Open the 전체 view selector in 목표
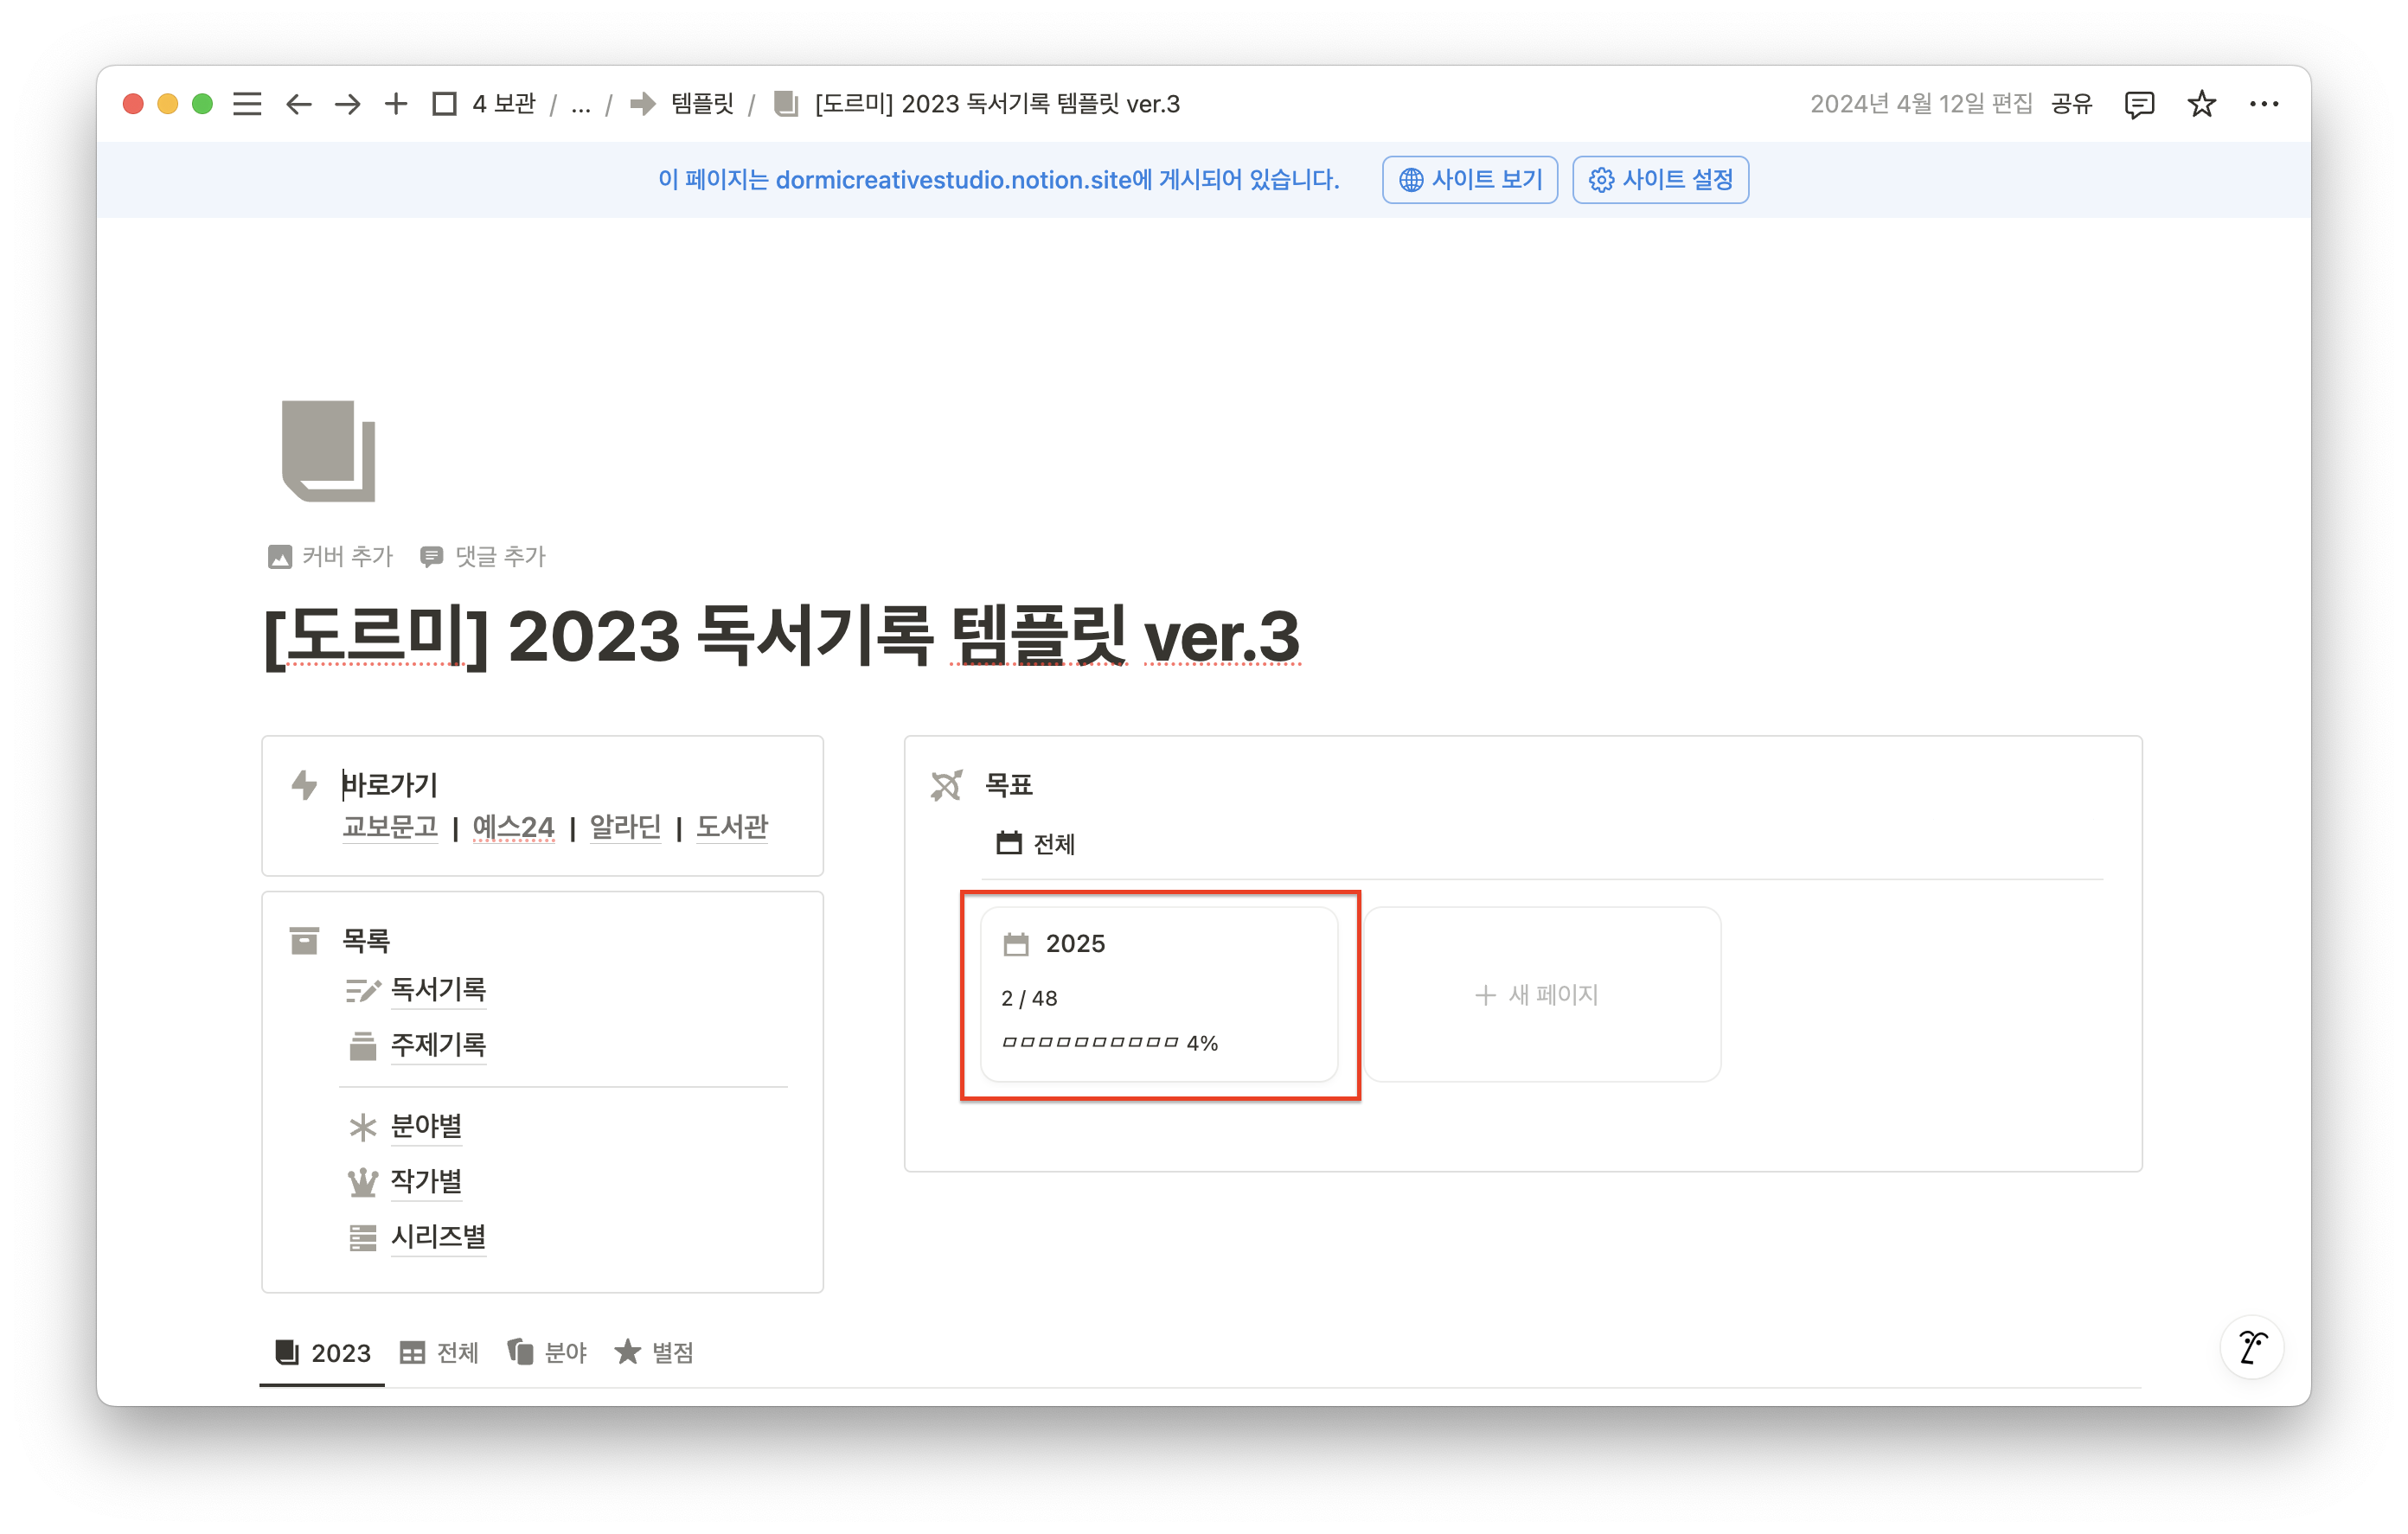 [x=1036, y=844]
